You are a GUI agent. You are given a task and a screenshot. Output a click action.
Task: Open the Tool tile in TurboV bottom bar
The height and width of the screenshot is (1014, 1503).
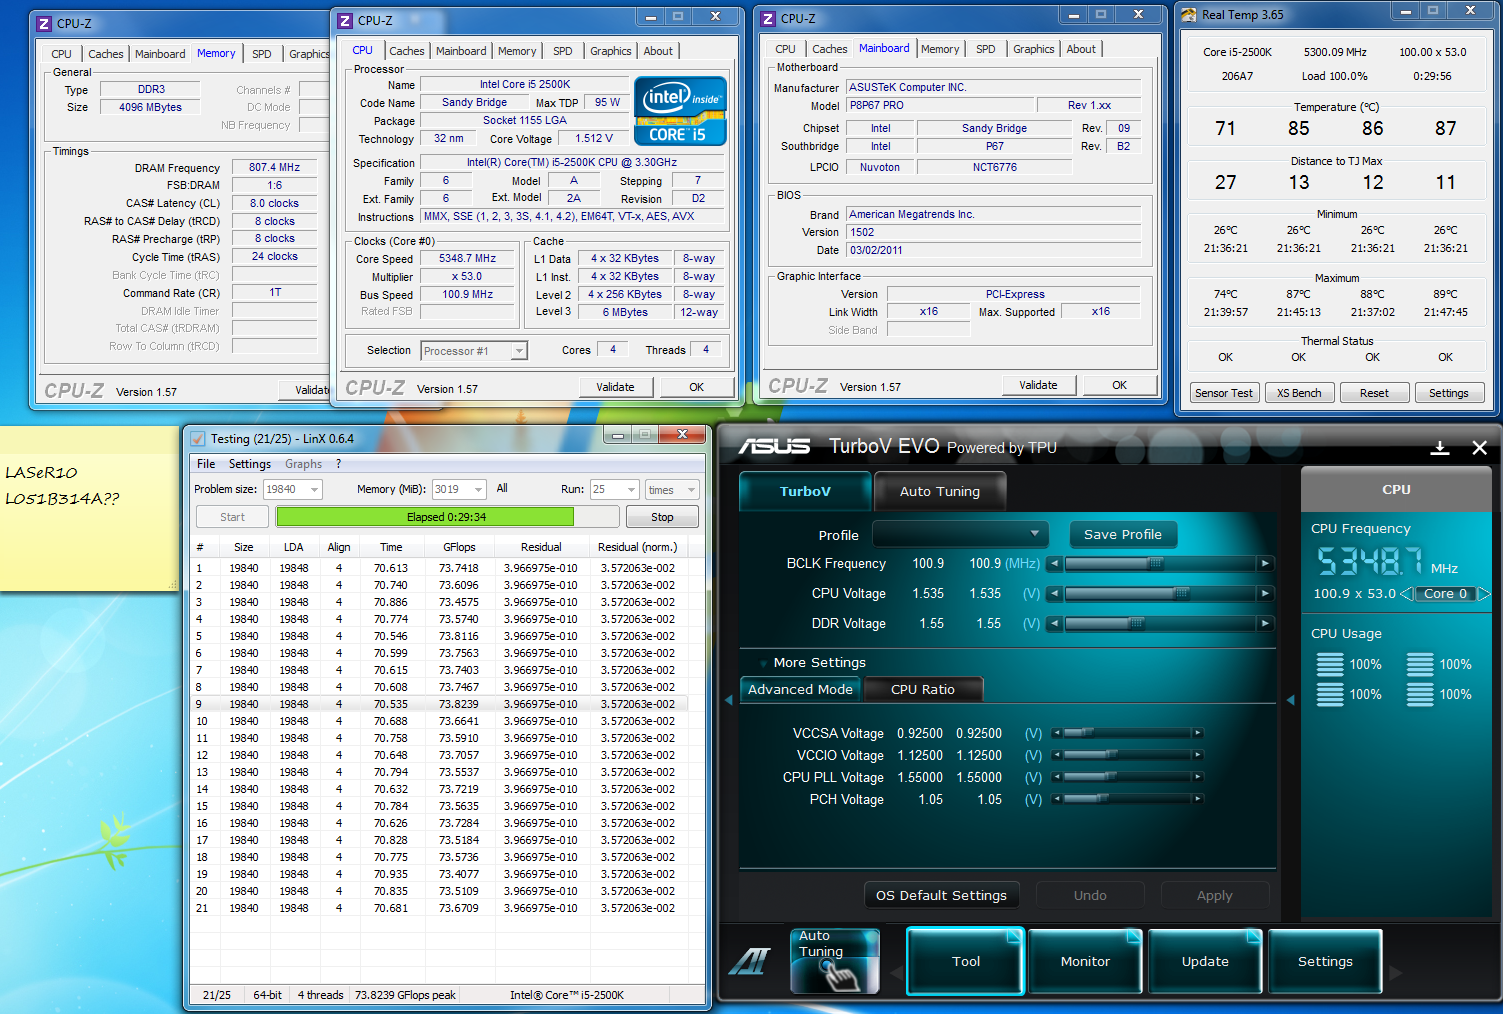(965, 962)
